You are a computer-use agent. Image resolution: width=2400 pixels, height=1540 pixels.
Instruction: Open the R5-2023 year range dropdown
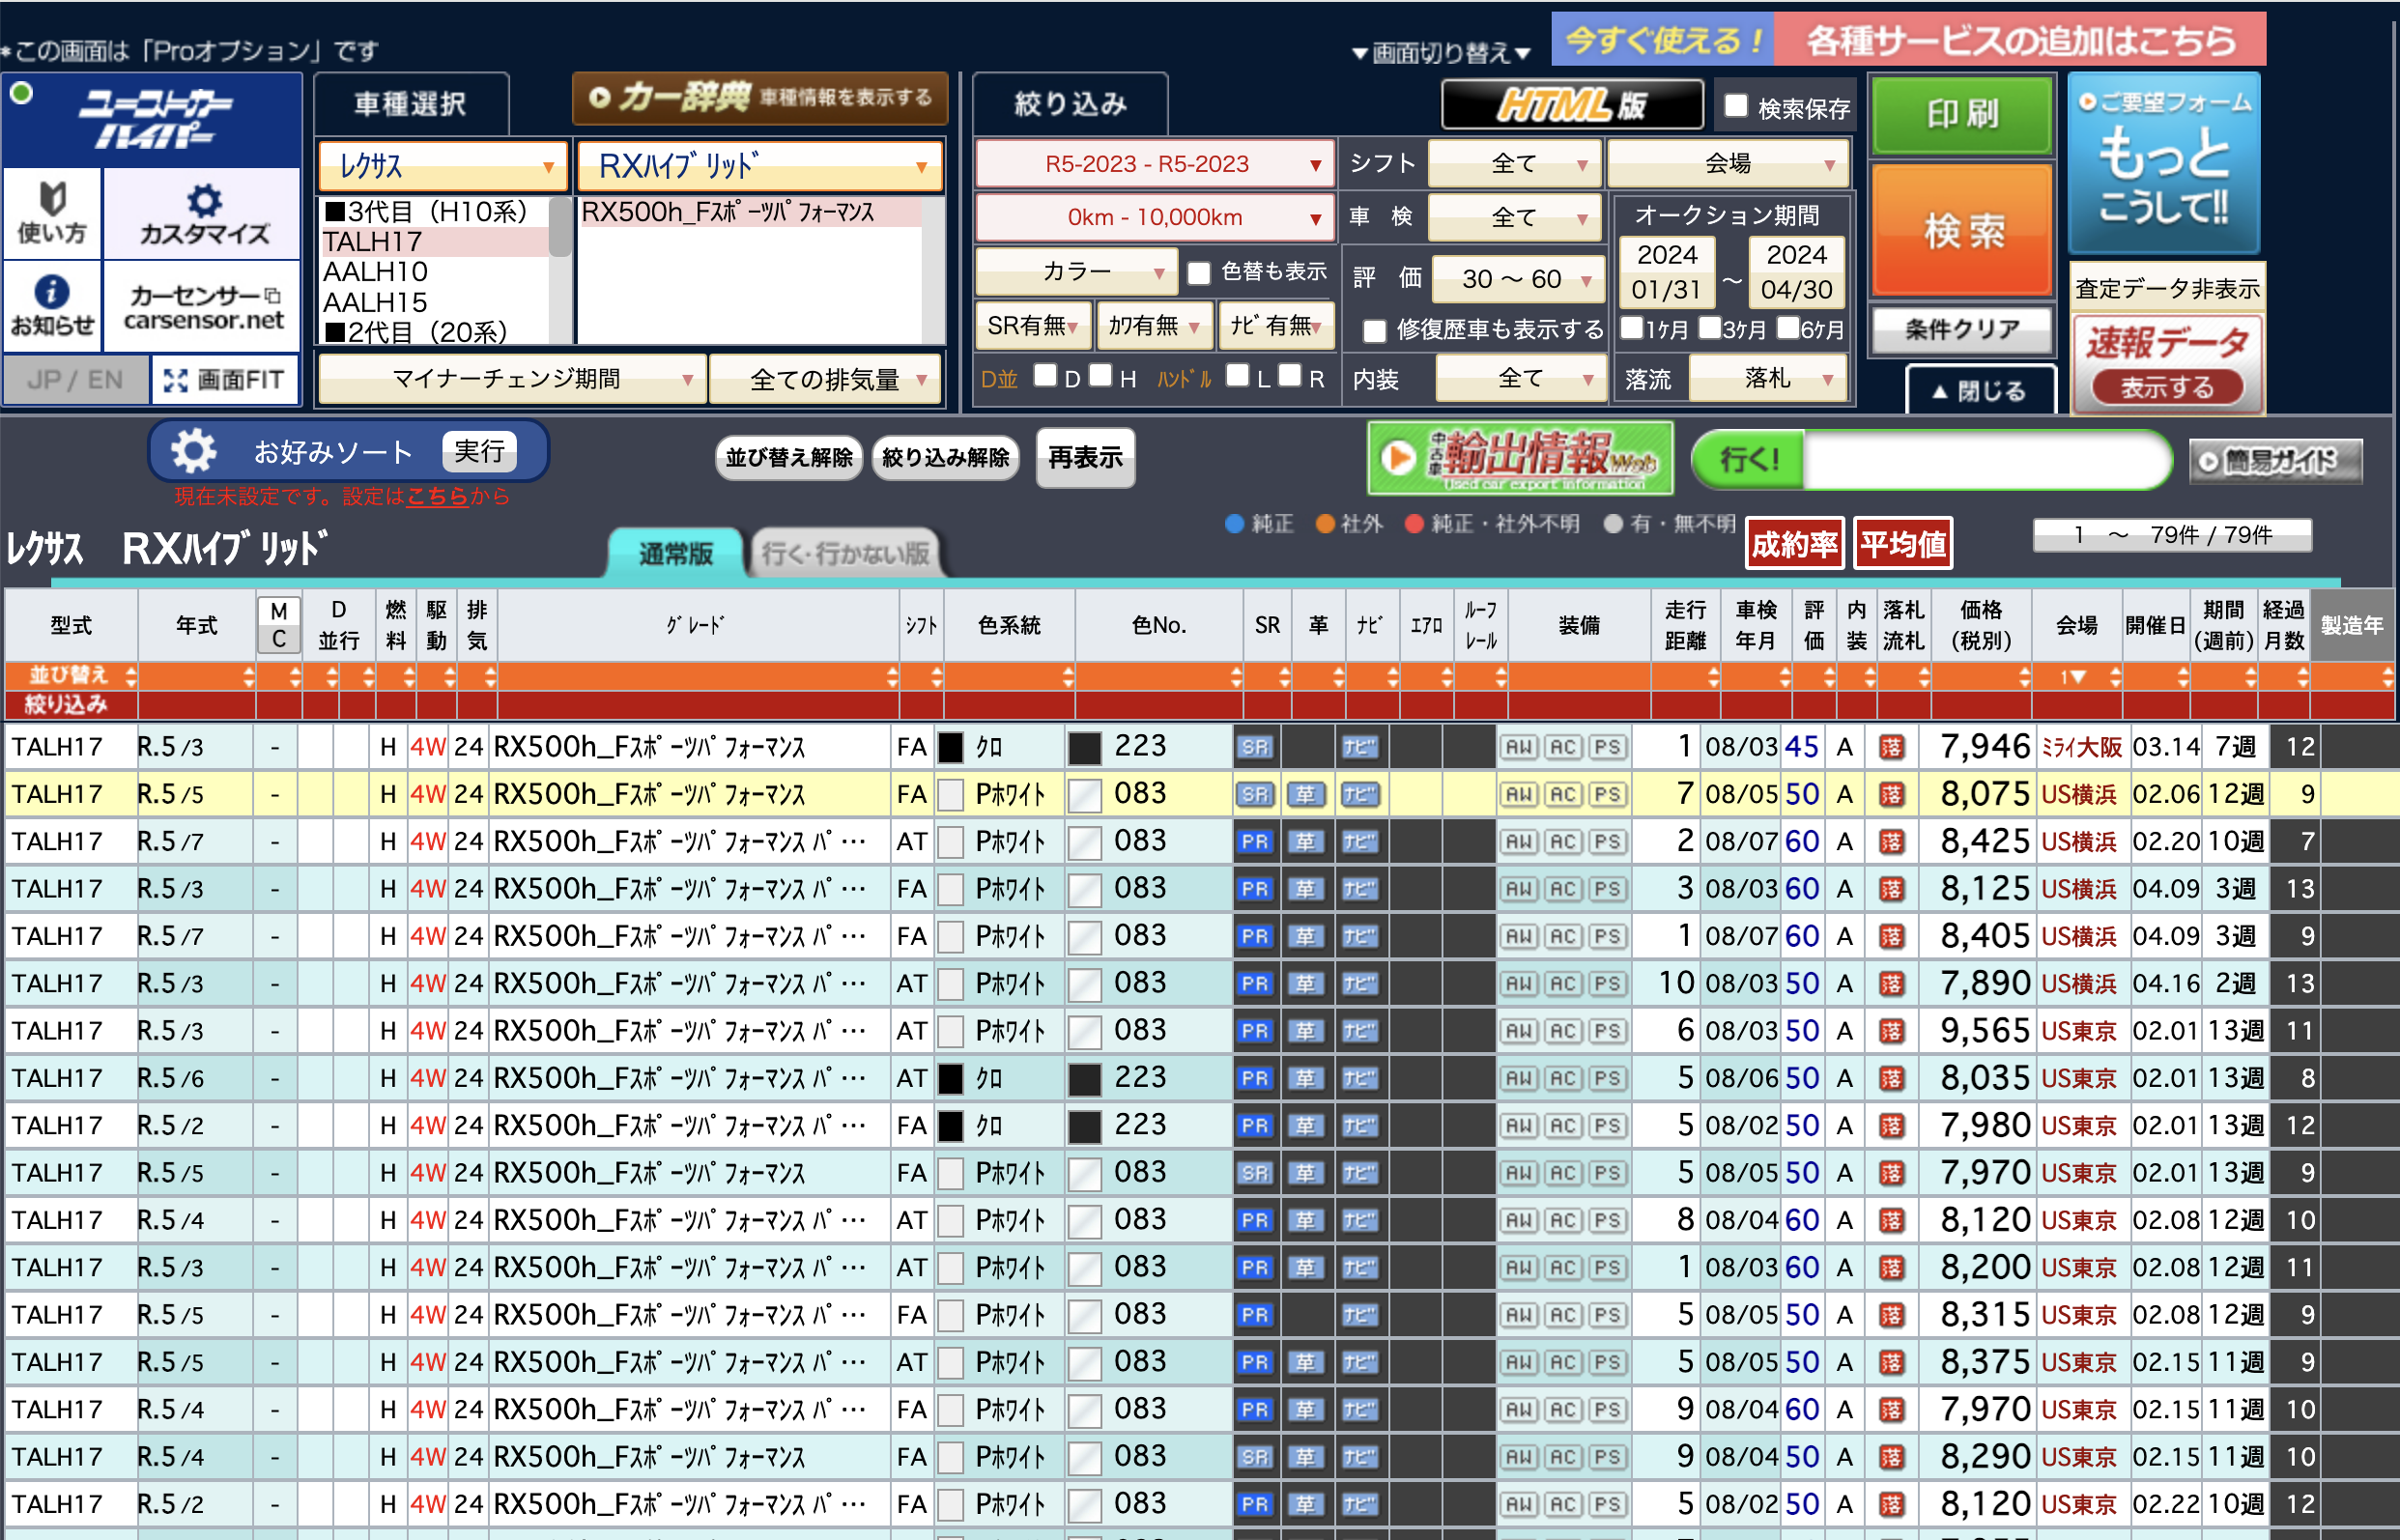click(x=1155, y=164)
